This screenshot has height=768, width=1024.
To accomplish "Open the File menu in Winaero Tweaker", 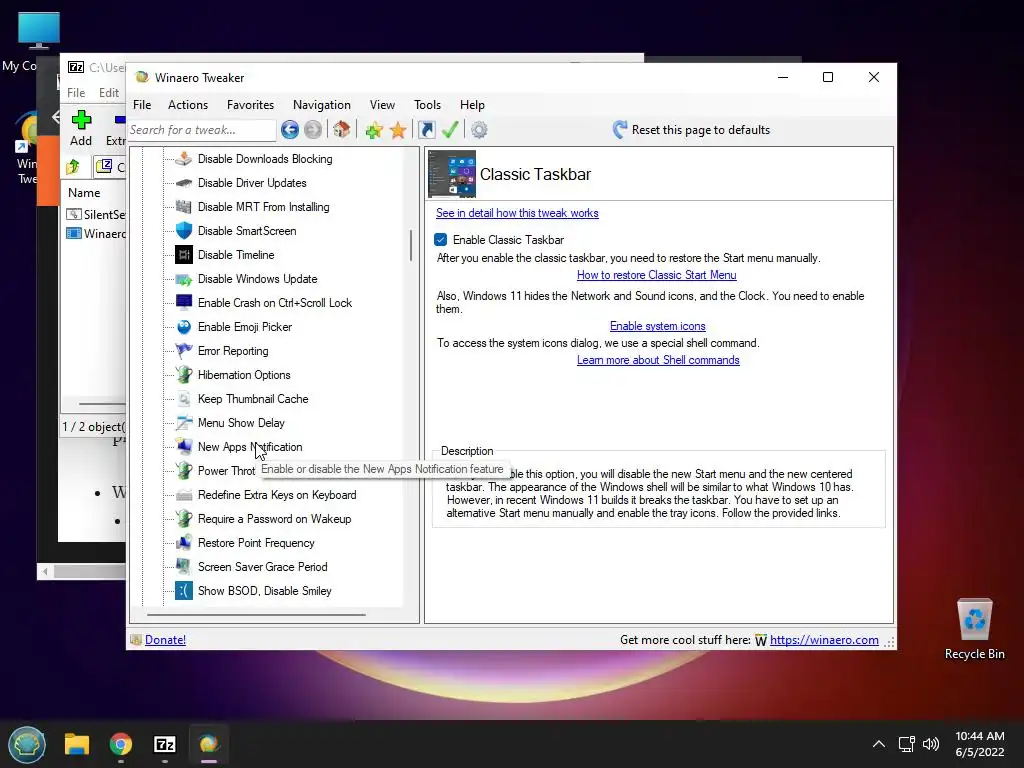I will pyautogui.click(x=142, y=104).
